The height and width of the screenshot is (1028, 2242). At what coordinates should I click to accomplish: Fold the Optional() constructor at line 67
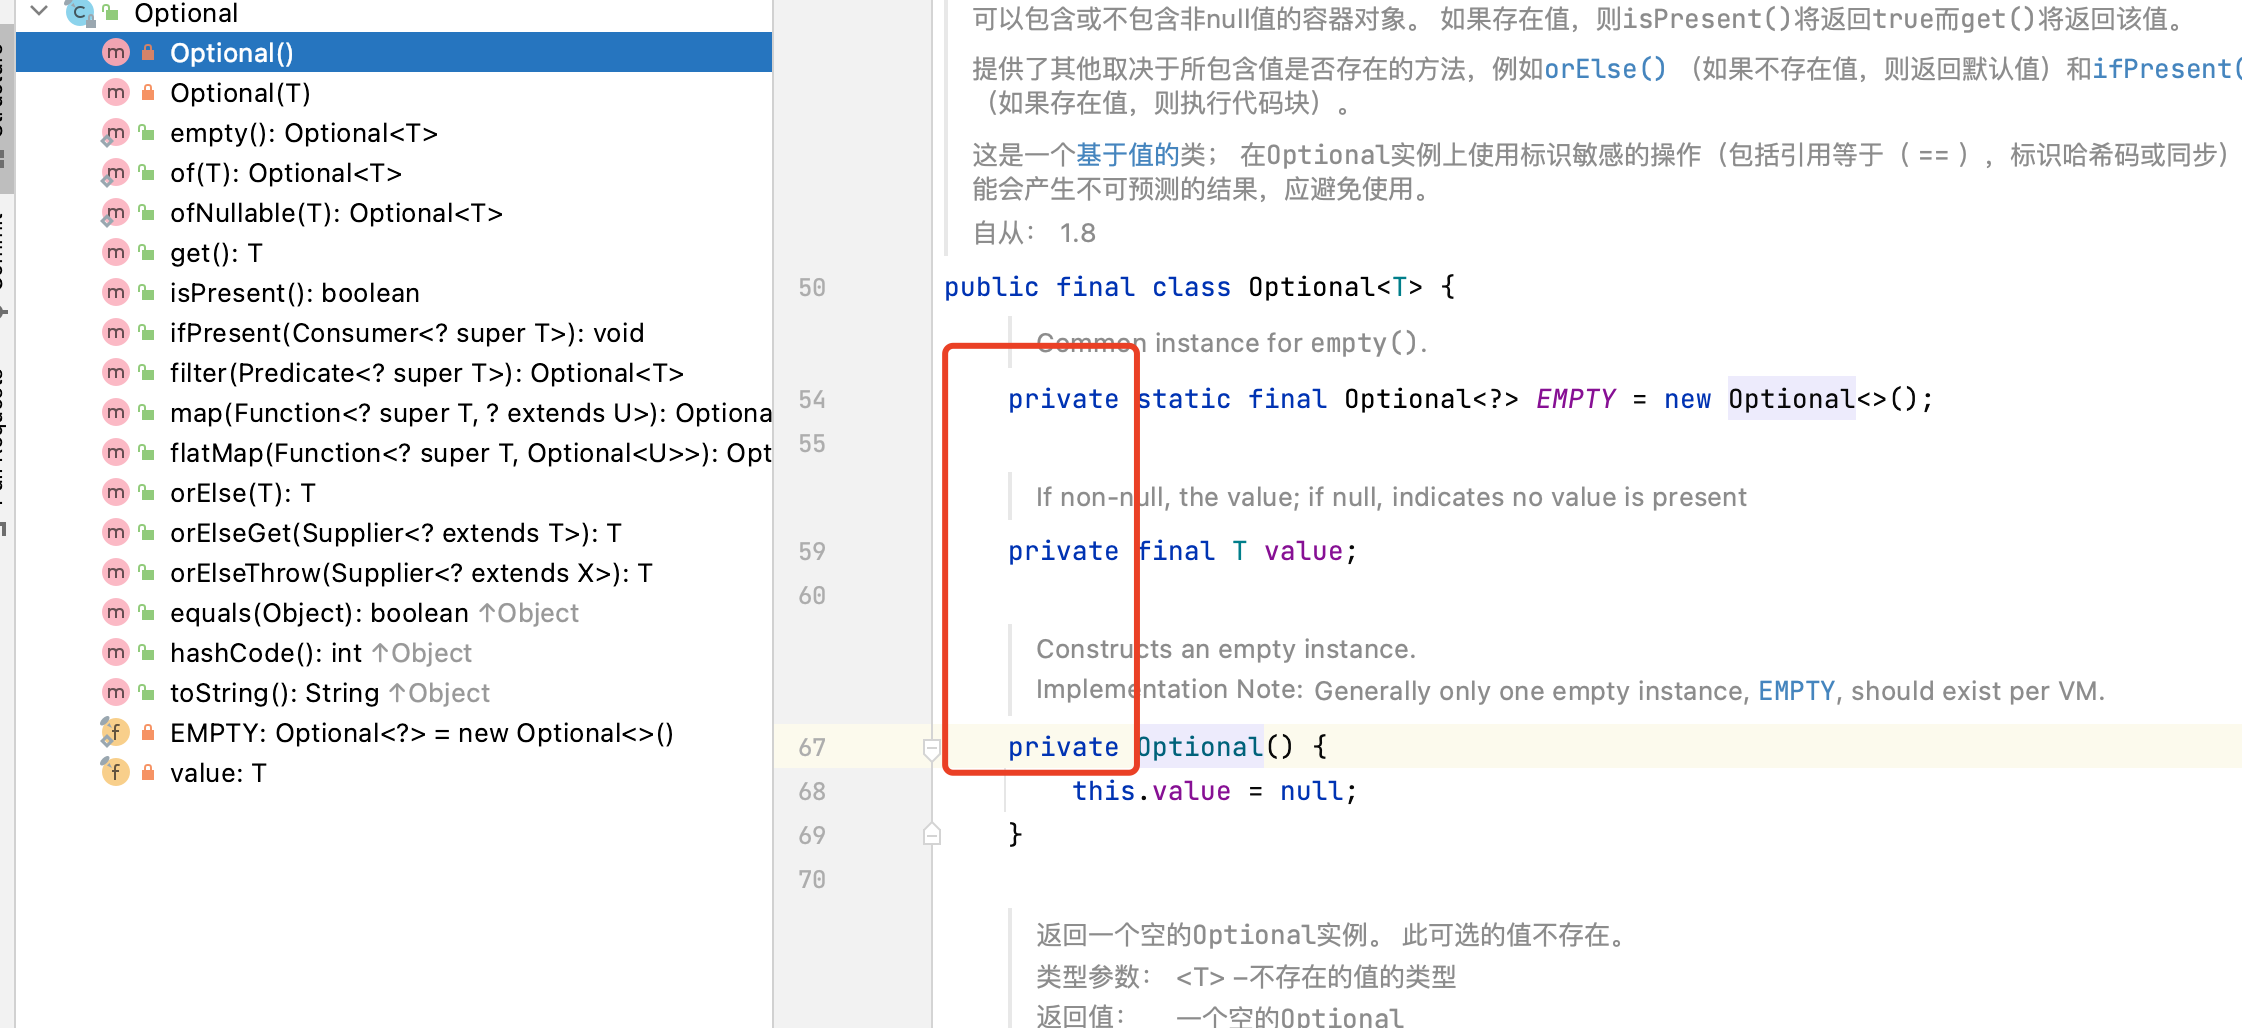(931, 748)
